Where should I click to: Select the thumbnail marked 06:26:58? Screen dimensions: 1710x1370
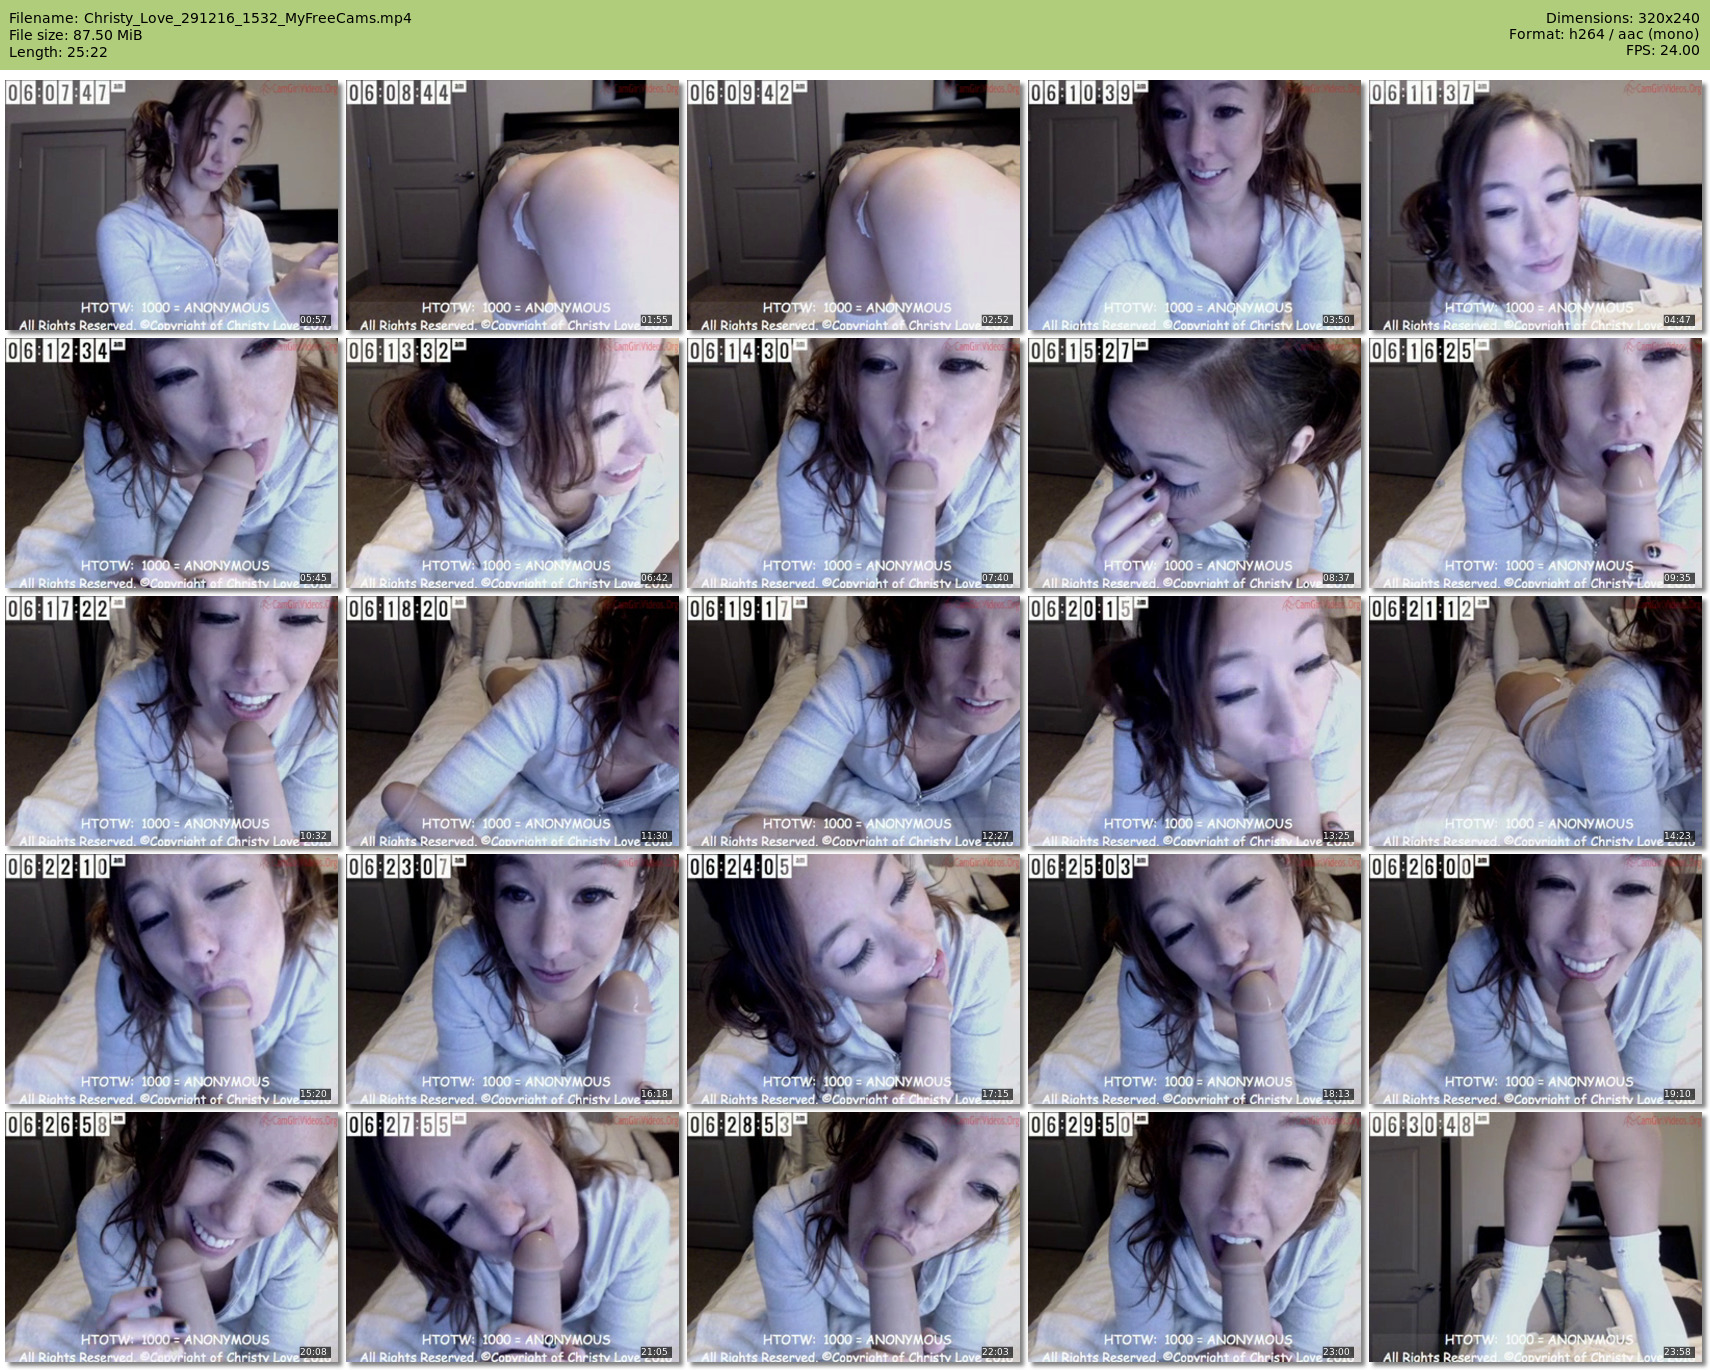click(x=171, y=1237)
